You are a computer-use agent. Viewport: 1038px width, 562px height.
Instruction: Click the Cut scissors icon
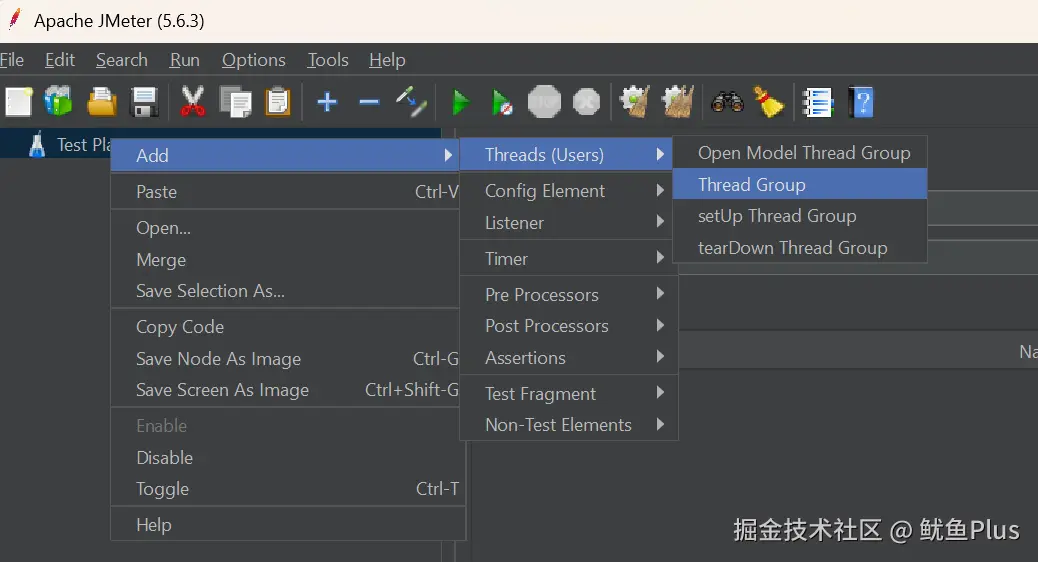[x=192, y=101]
